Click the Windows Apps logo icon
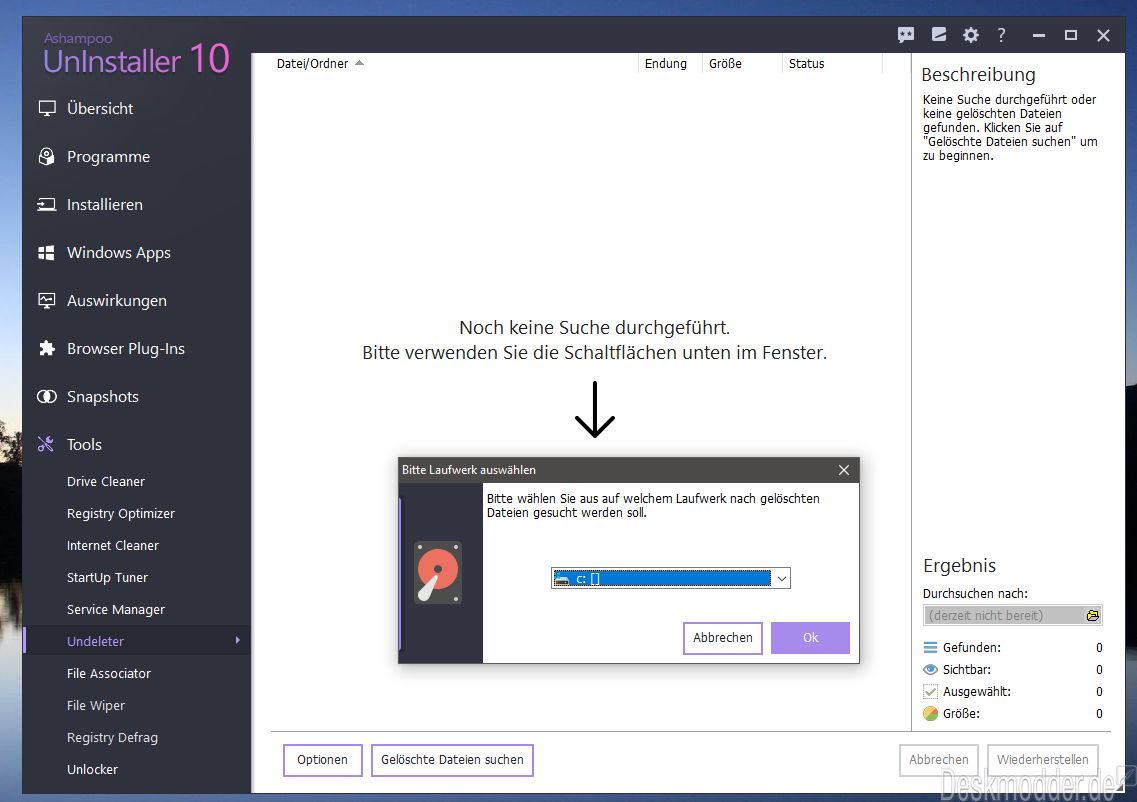This screenshot has height=802, width=1137. point(46,252)
